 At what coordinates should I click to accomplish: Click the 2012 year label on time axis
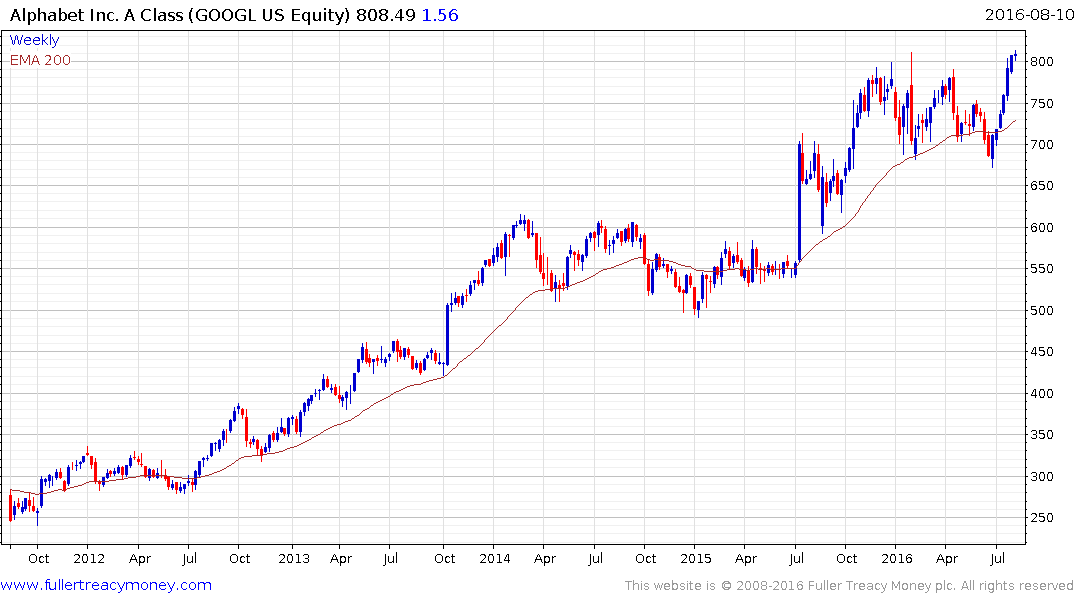(89, 559)
